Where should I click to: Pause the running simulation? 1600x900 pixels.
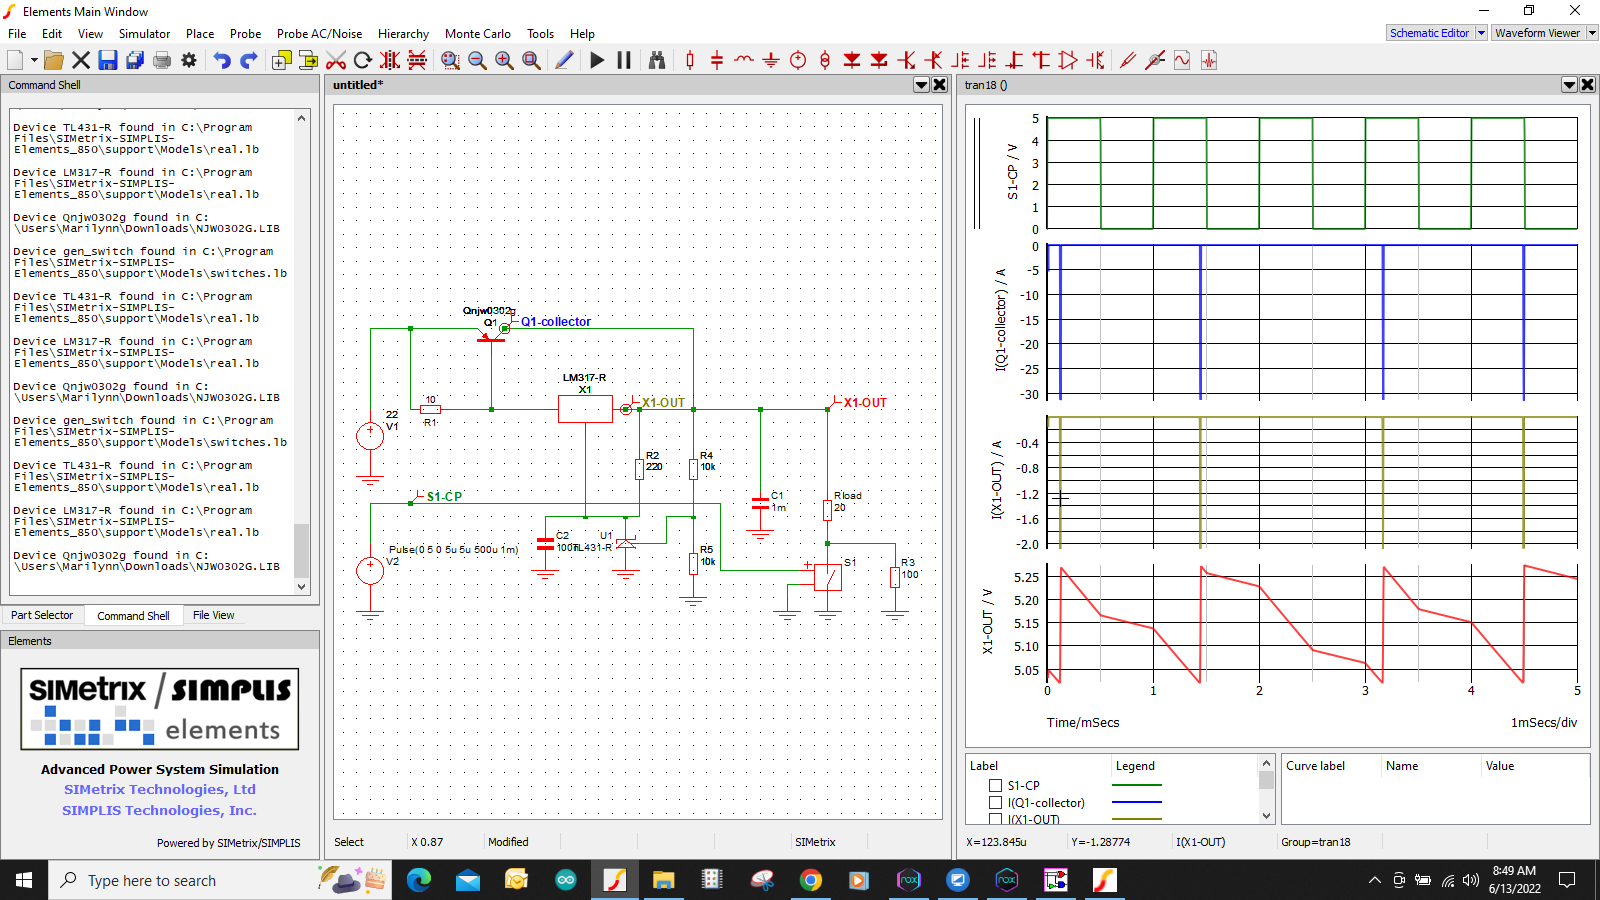tap(624, 60)
